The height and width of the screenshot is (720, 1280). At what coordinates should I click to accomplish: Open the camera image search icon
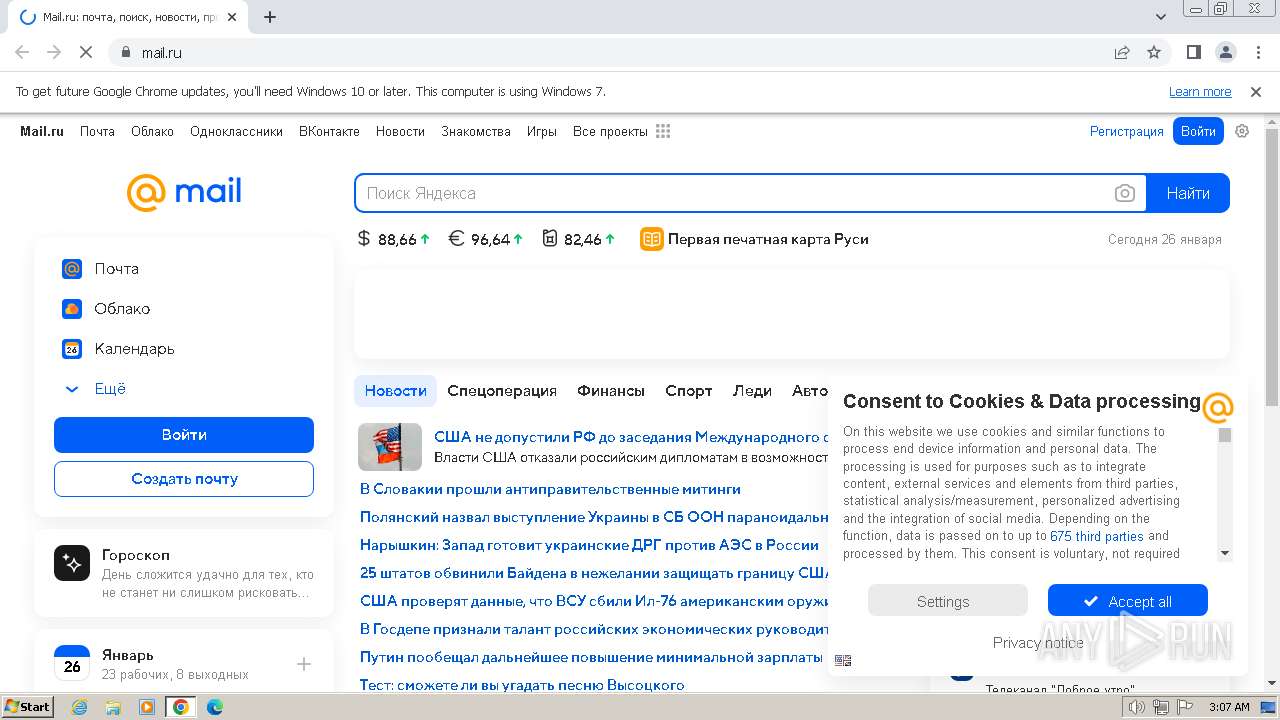(1125, 193)
